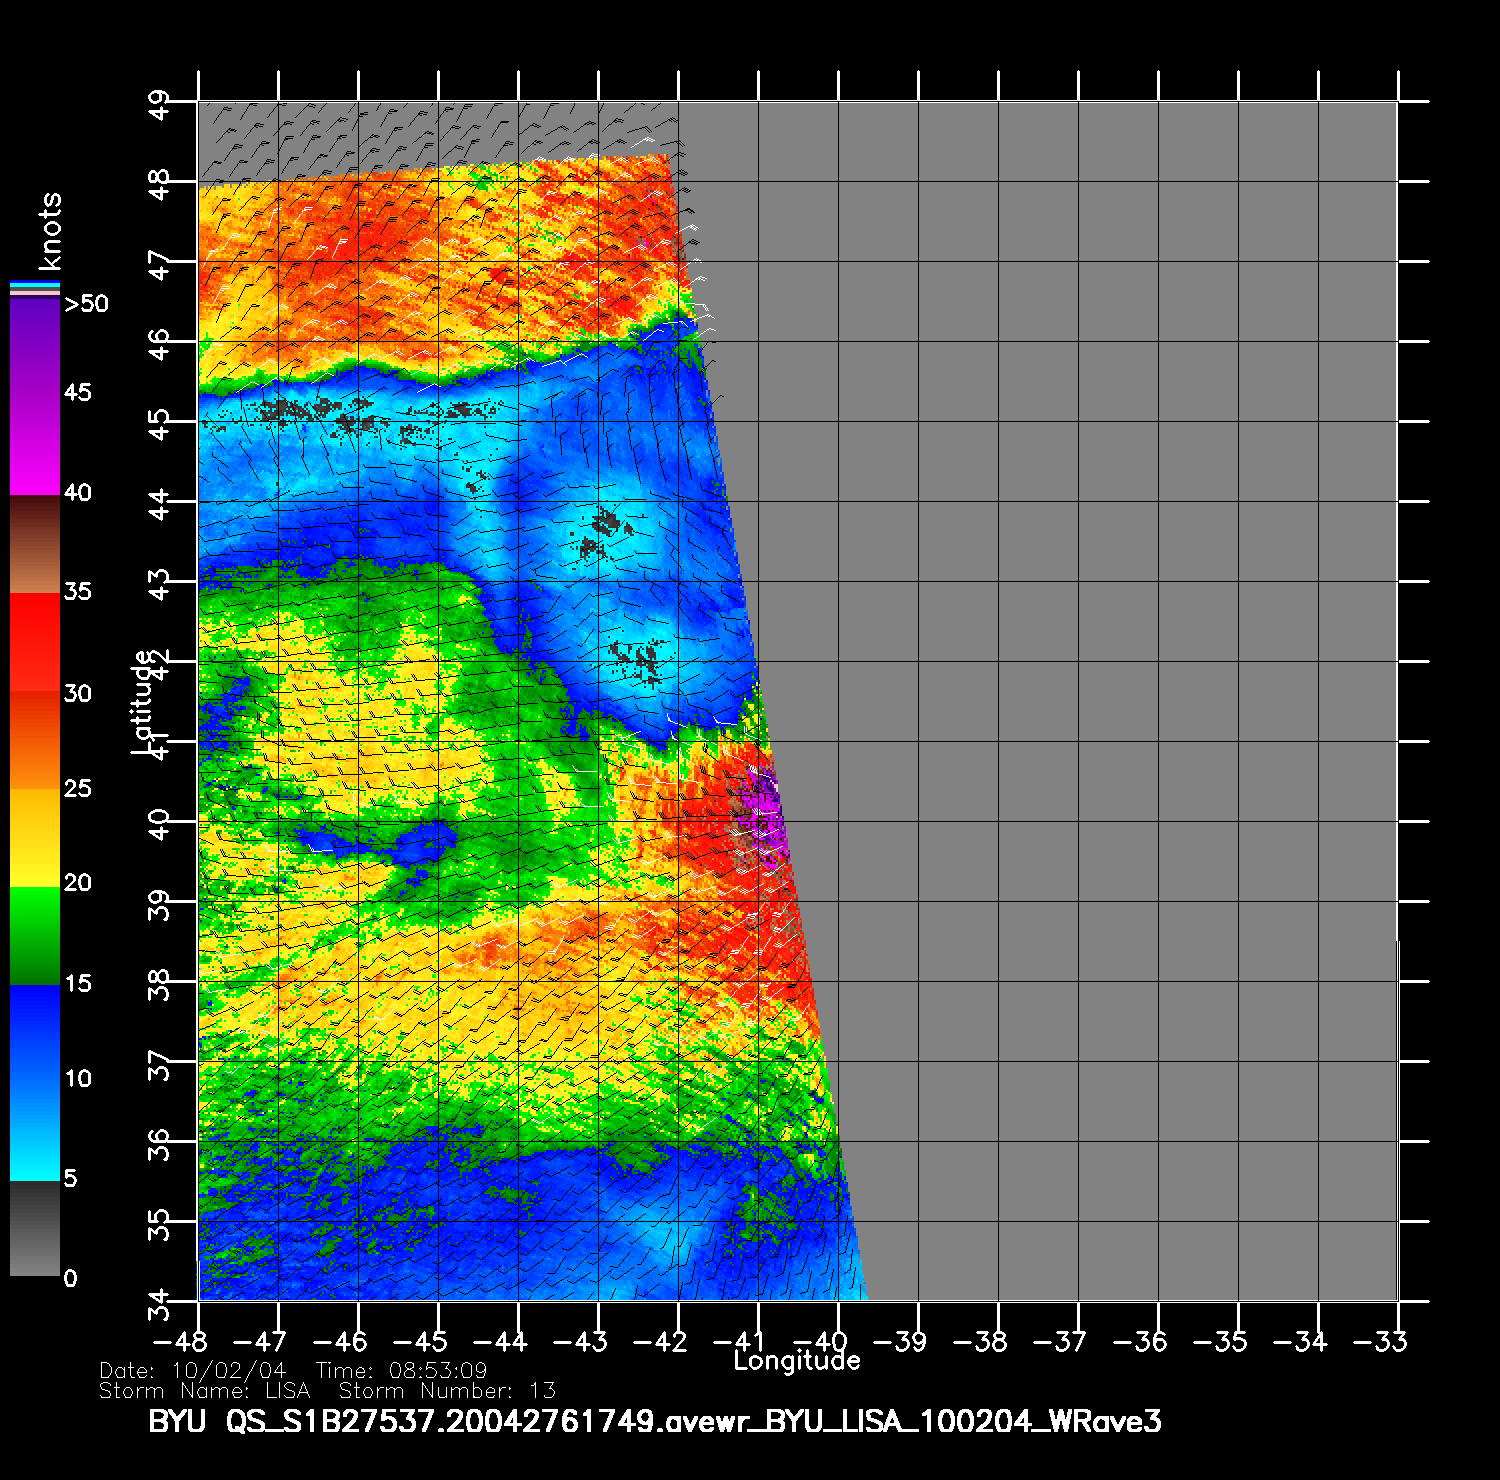Click longitude tick label '-48'

[181, 1341]
